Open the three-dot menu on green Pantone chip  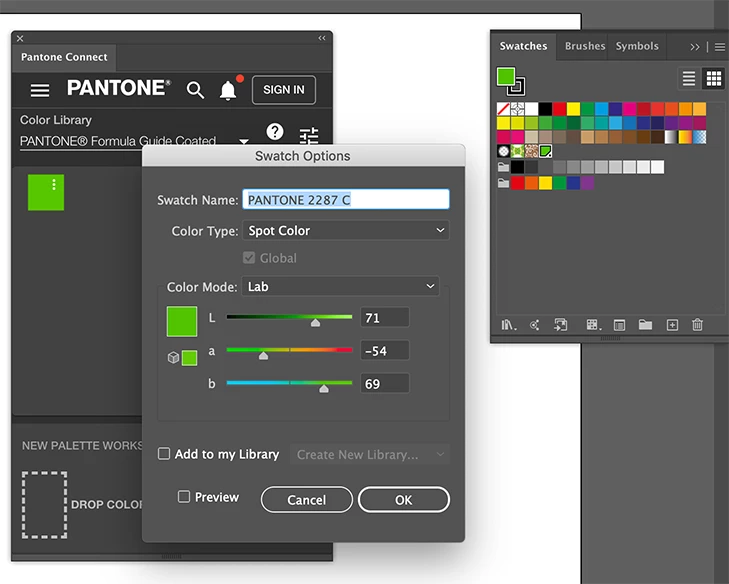tap(54, 185)
